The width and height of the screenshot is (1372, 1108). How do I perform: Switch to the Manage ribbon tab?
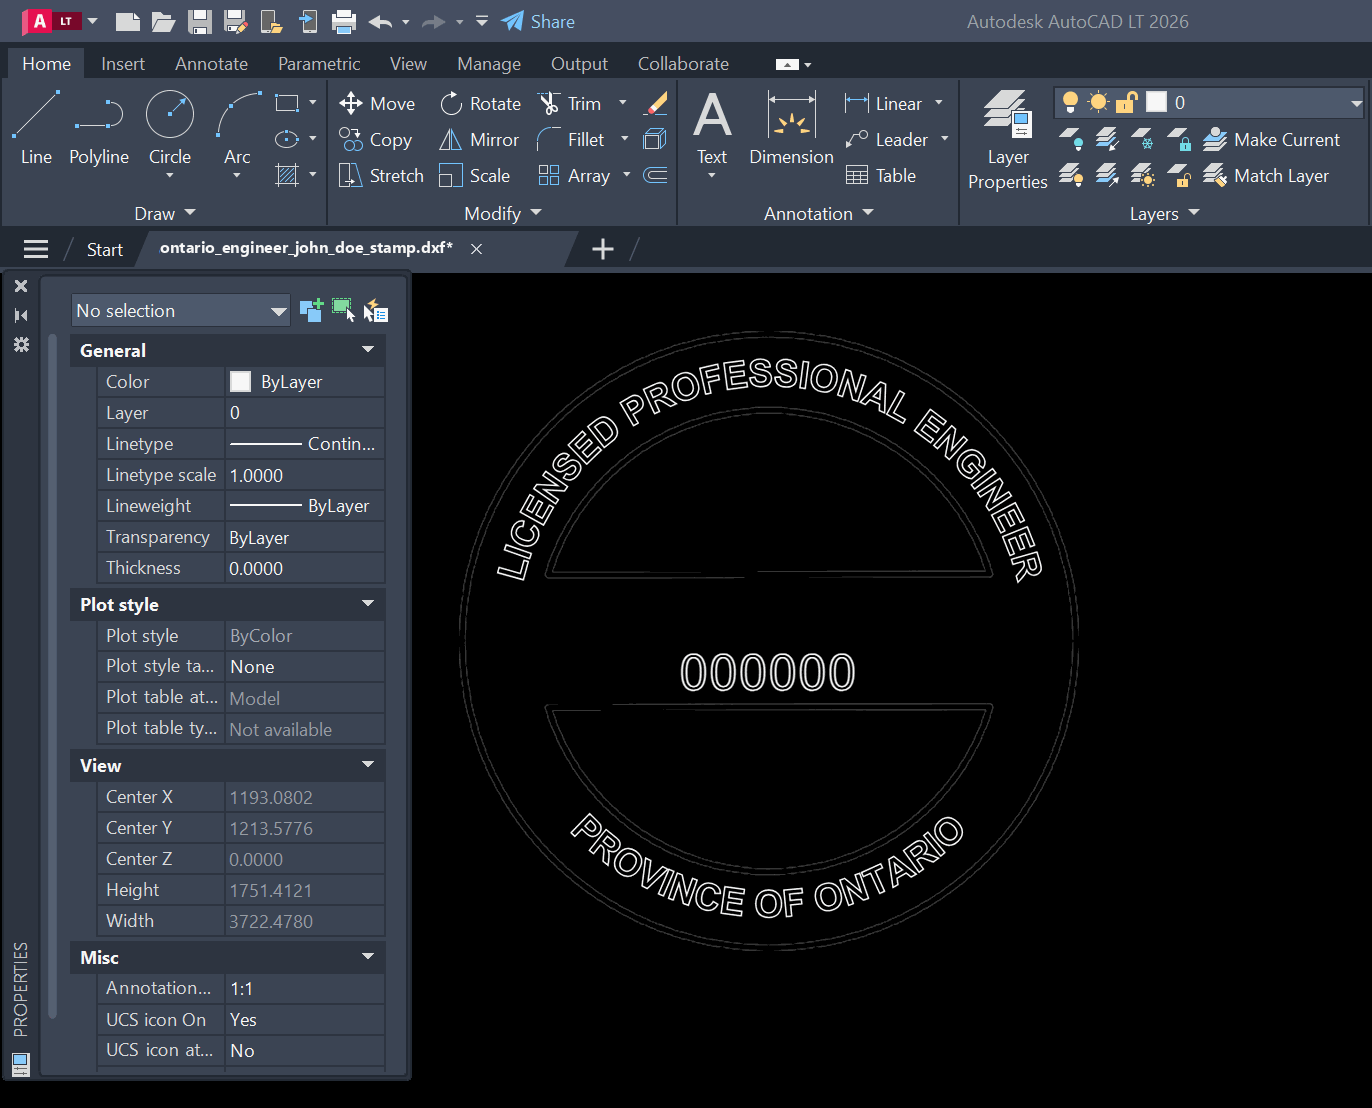pos(489,64)
